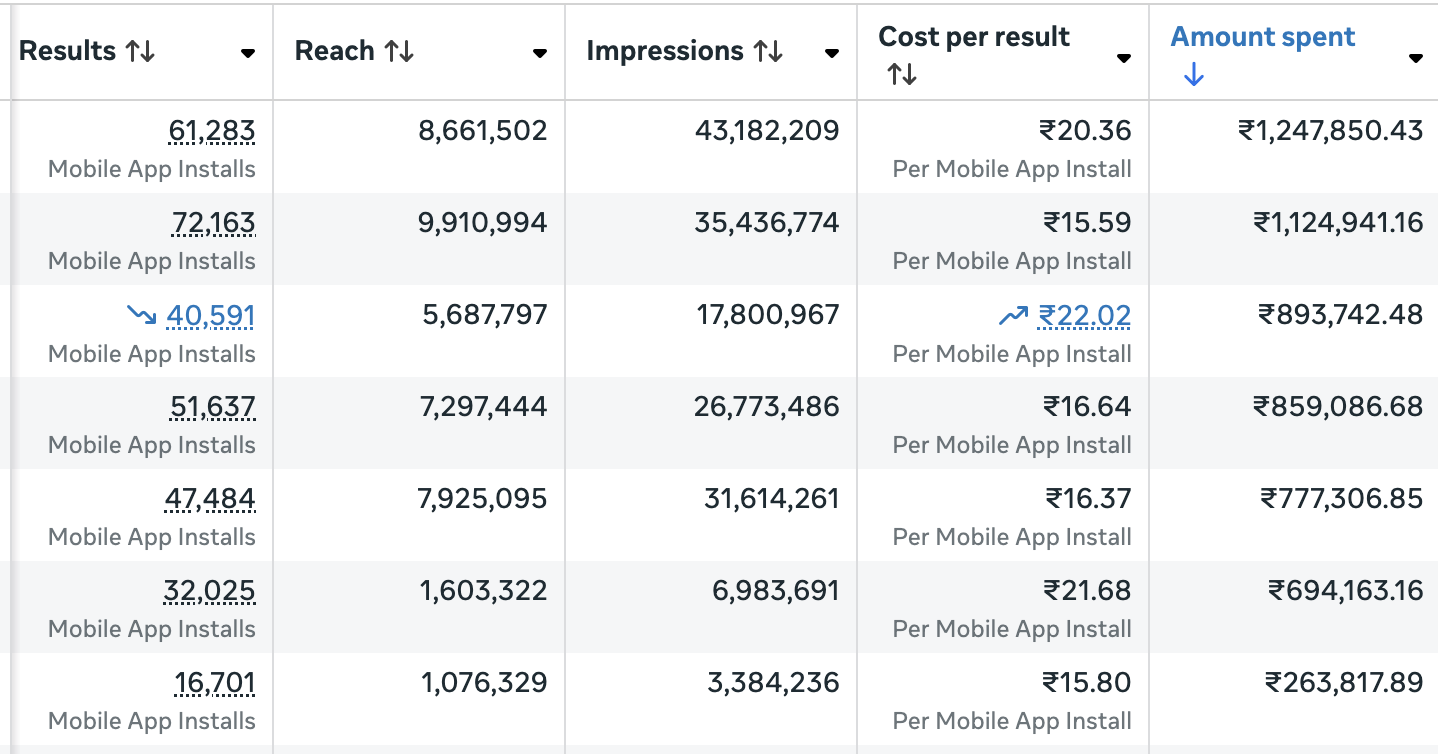
Task: Select amount spent ₹893,742.48
Action: 1341,316
